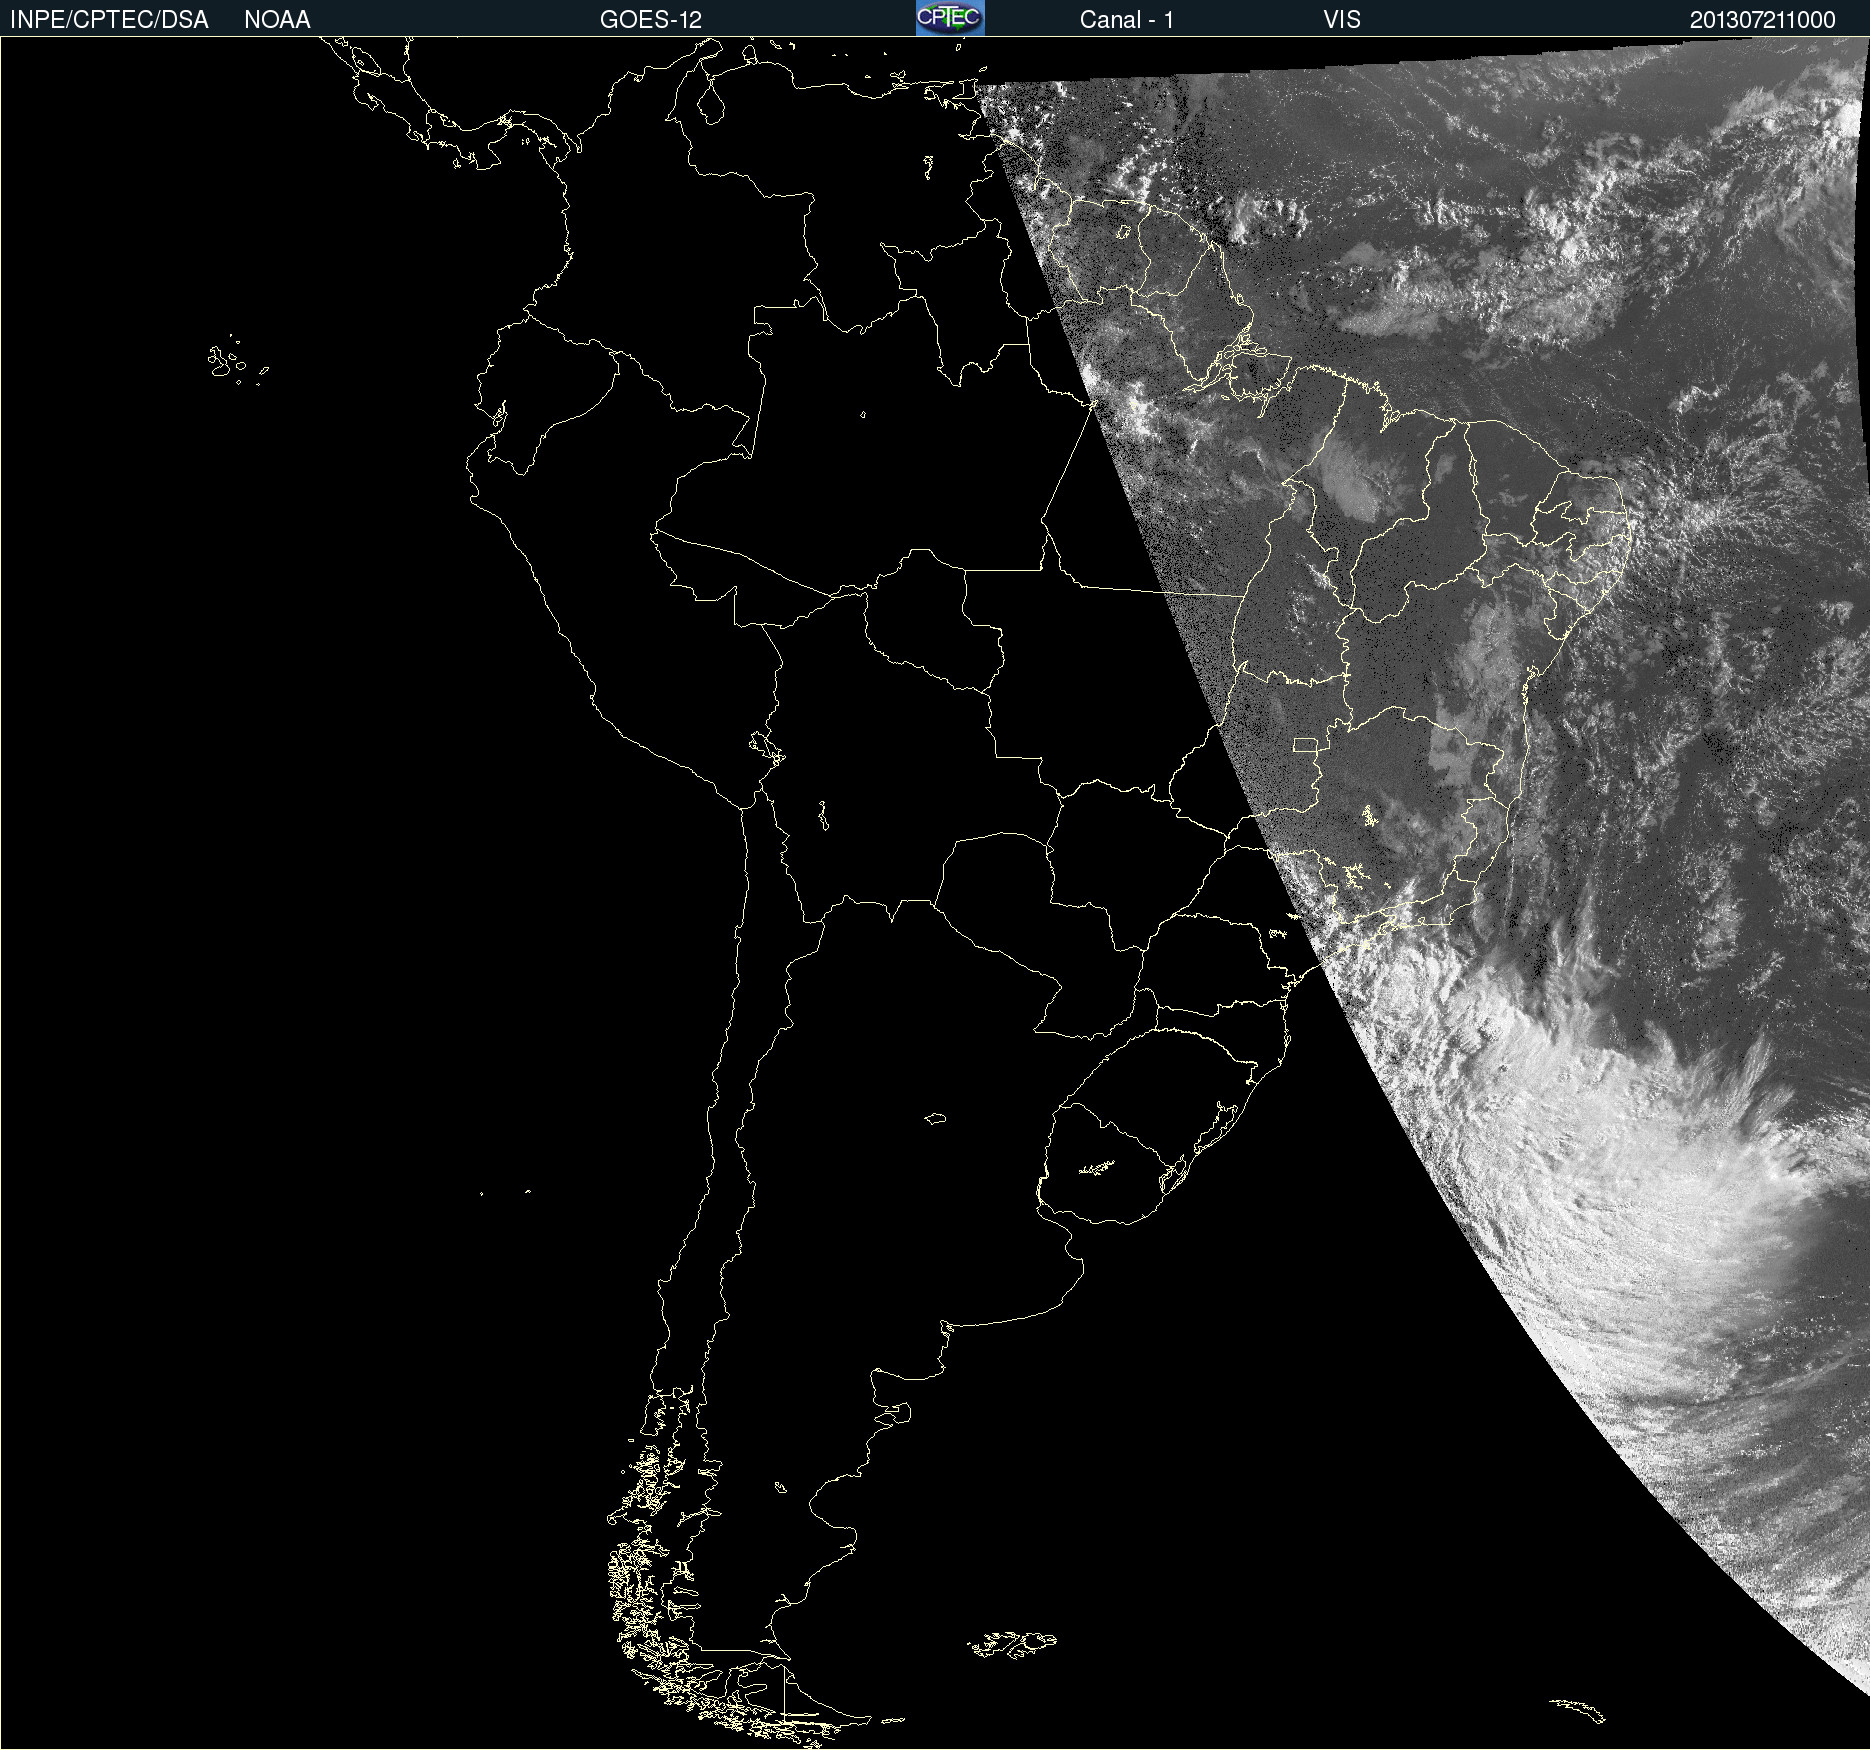
Task: Click the GOES-12 satellite label
Action: (x=651, y=20)
